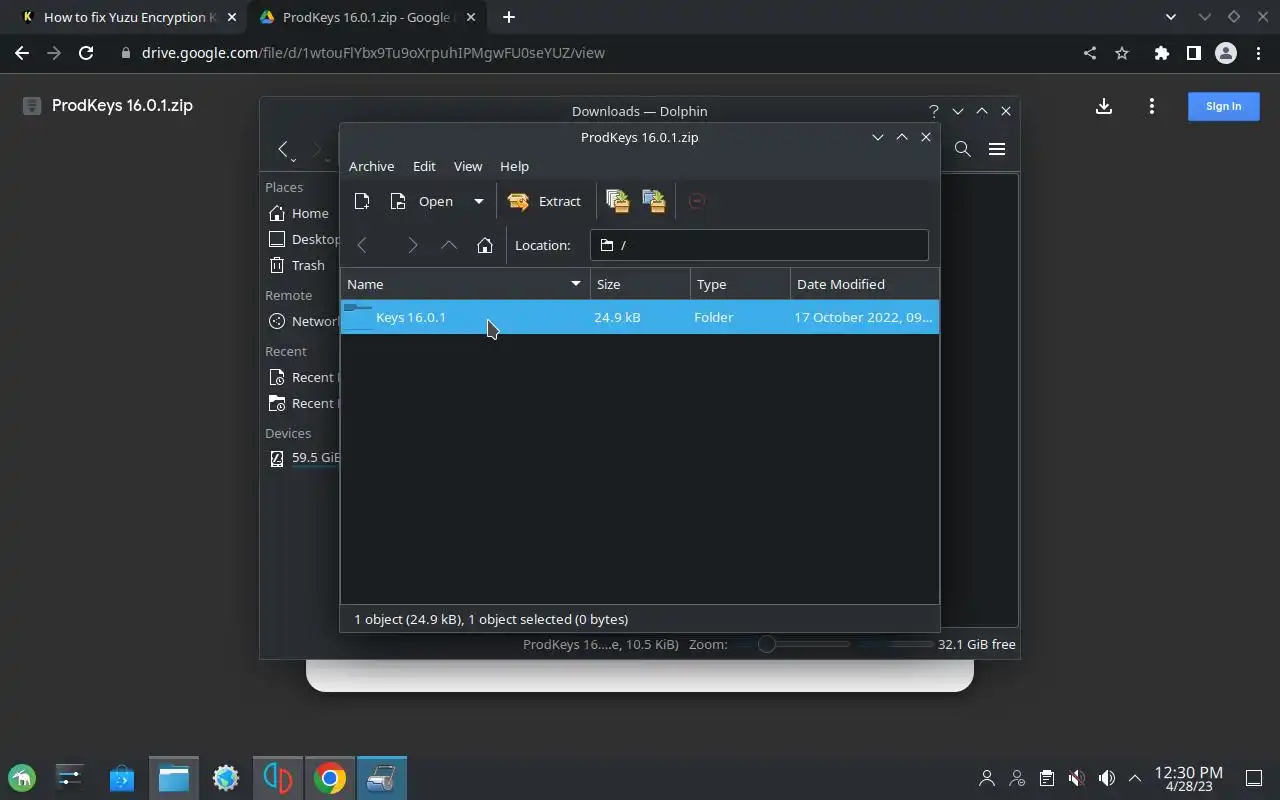Open the clock showing 12:30 PM

pos(1189,778)
